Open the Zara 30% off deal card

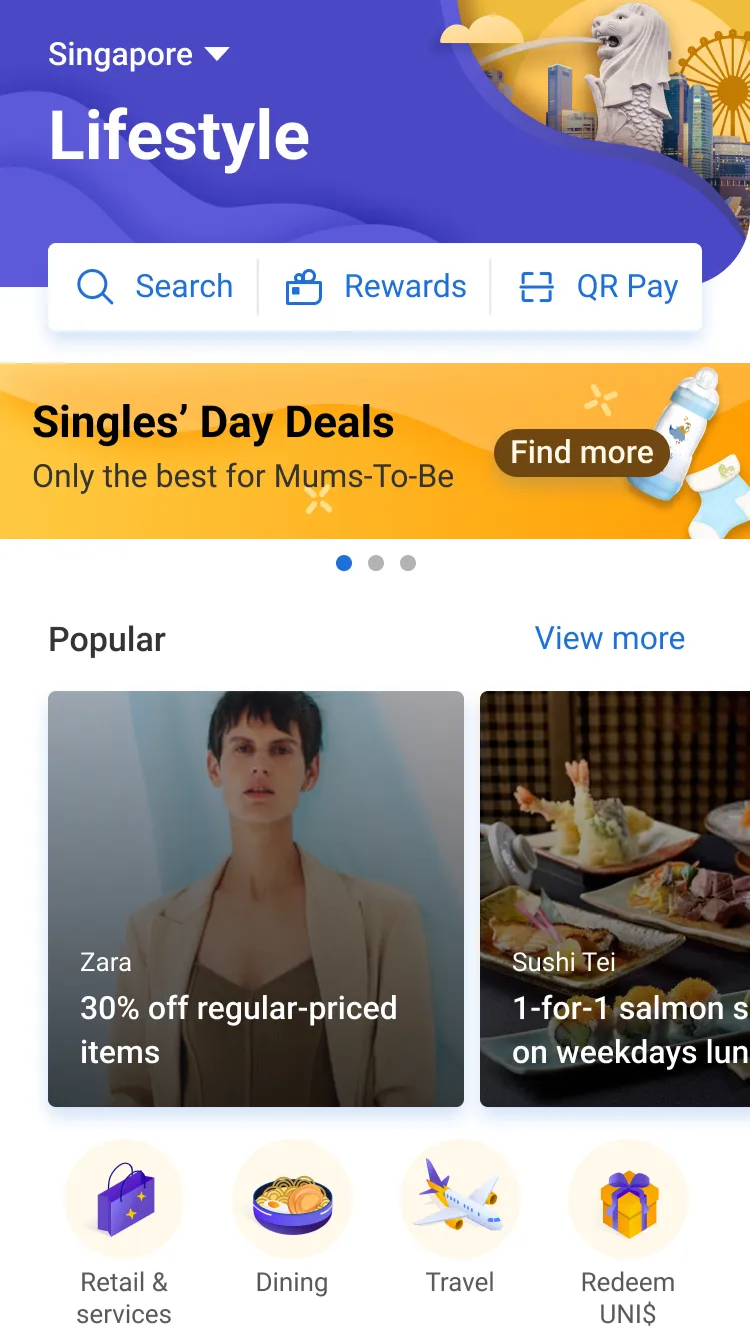pyautogui.click(x=256, y=898)
